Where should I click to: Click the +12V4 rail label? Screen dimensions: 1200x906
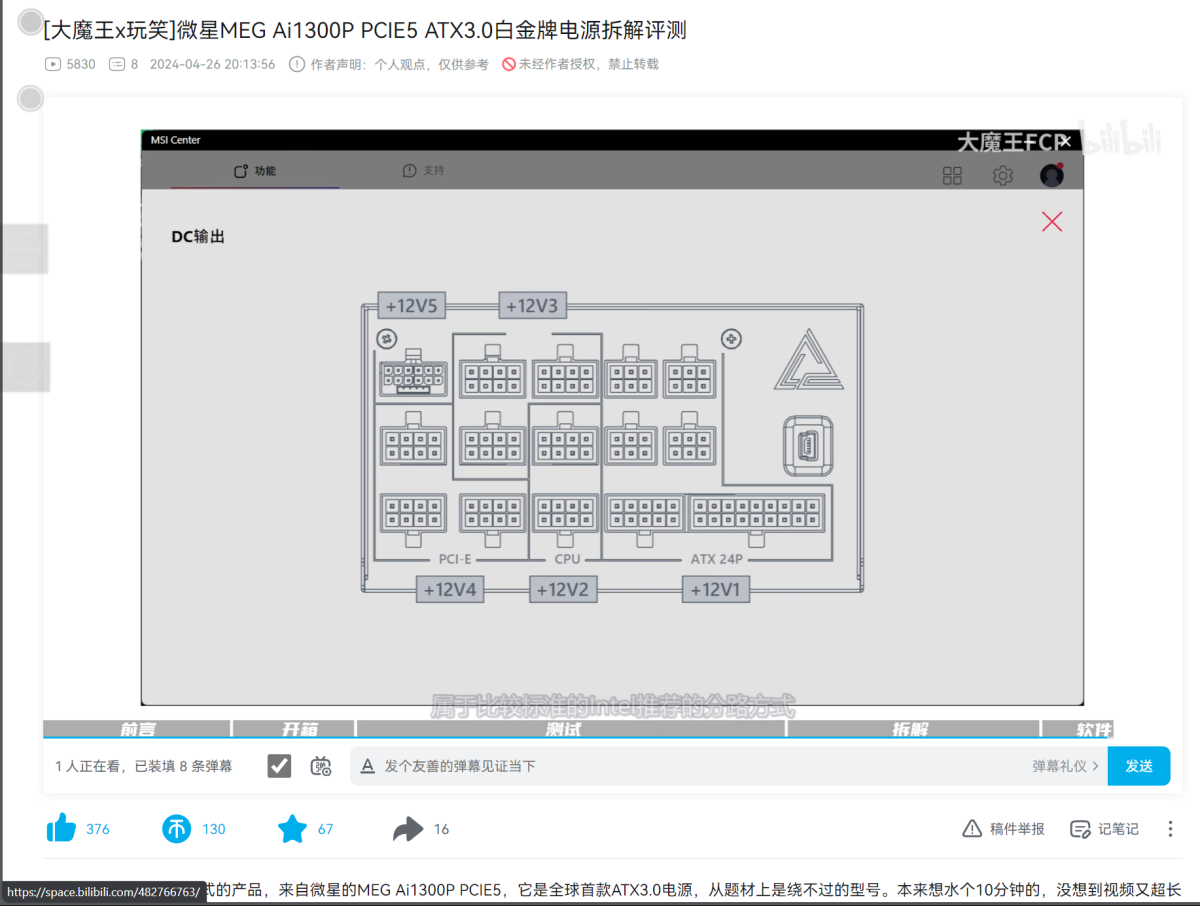tap(450, 590)
